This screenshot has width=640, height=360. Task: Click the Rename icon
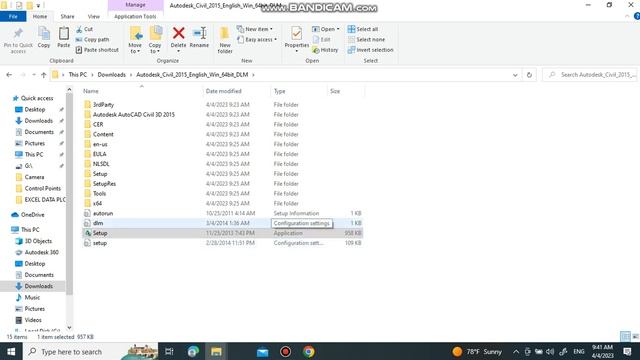[x=200, y=33]
